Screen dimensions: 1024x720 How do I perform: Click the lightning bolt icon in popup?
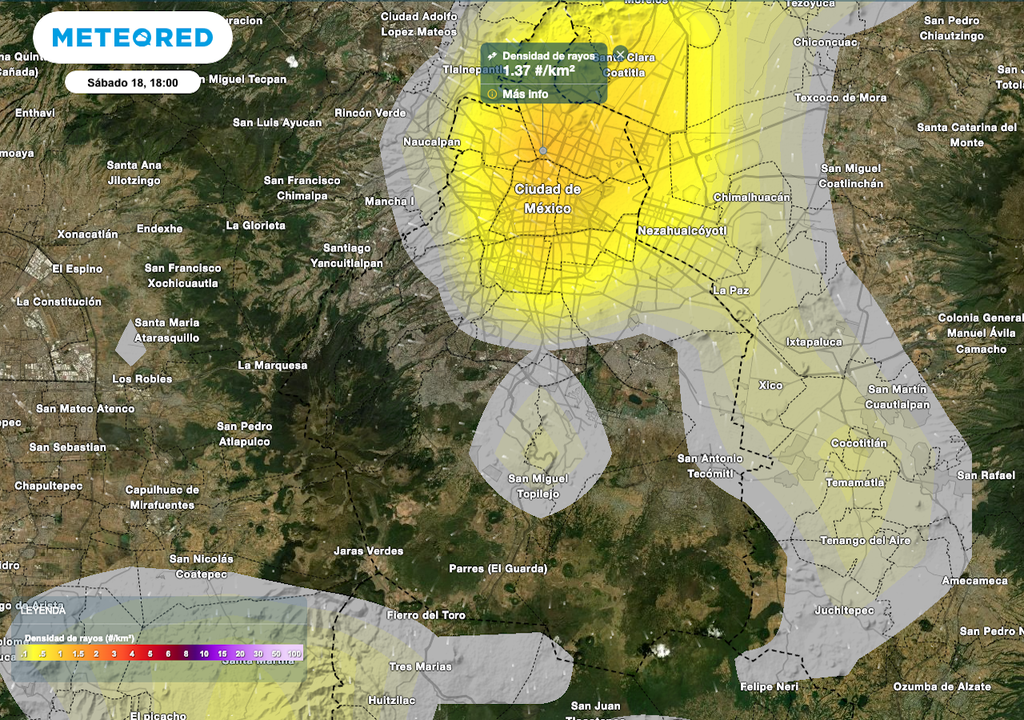493,56
